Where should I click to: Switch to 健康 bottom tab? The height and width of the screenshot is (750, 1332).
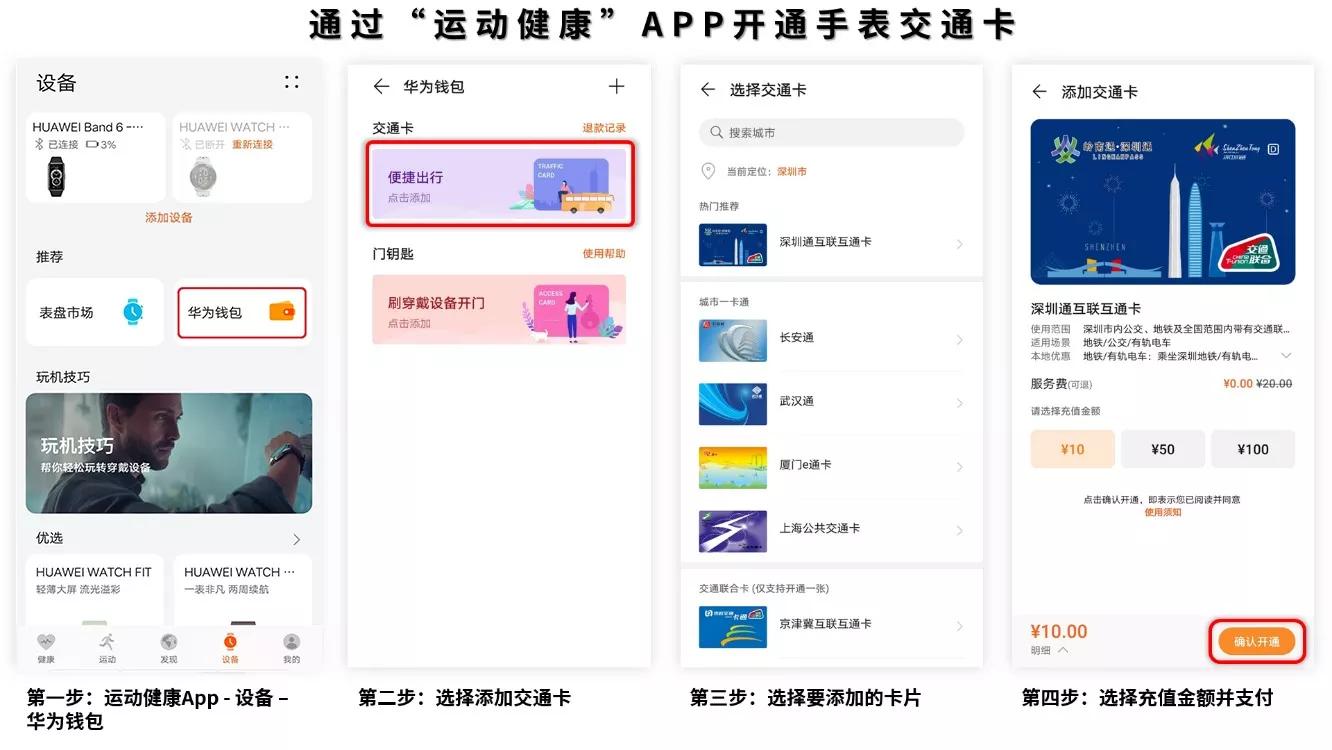(x=46, y=648)
